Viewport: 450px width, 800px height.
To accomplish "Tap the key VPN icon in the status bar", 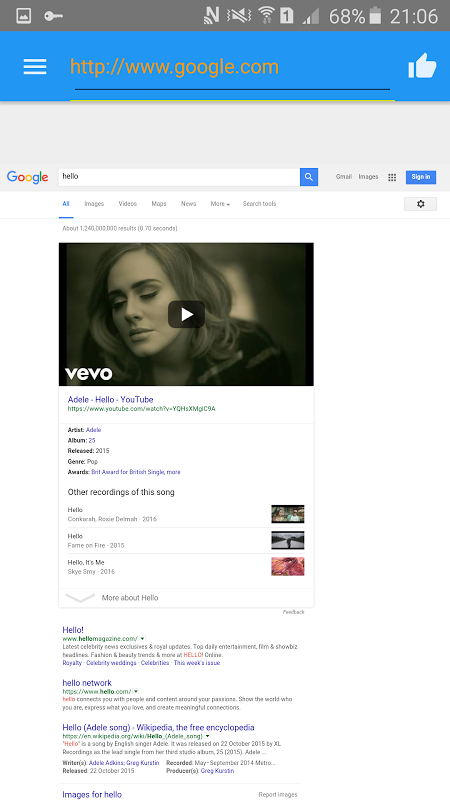I will pyautogui.click(x=54, y=16).
